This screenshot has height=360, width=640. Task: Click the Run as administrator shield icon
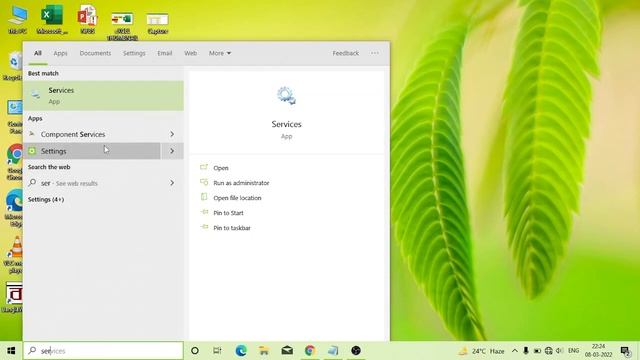coord(204,182)
